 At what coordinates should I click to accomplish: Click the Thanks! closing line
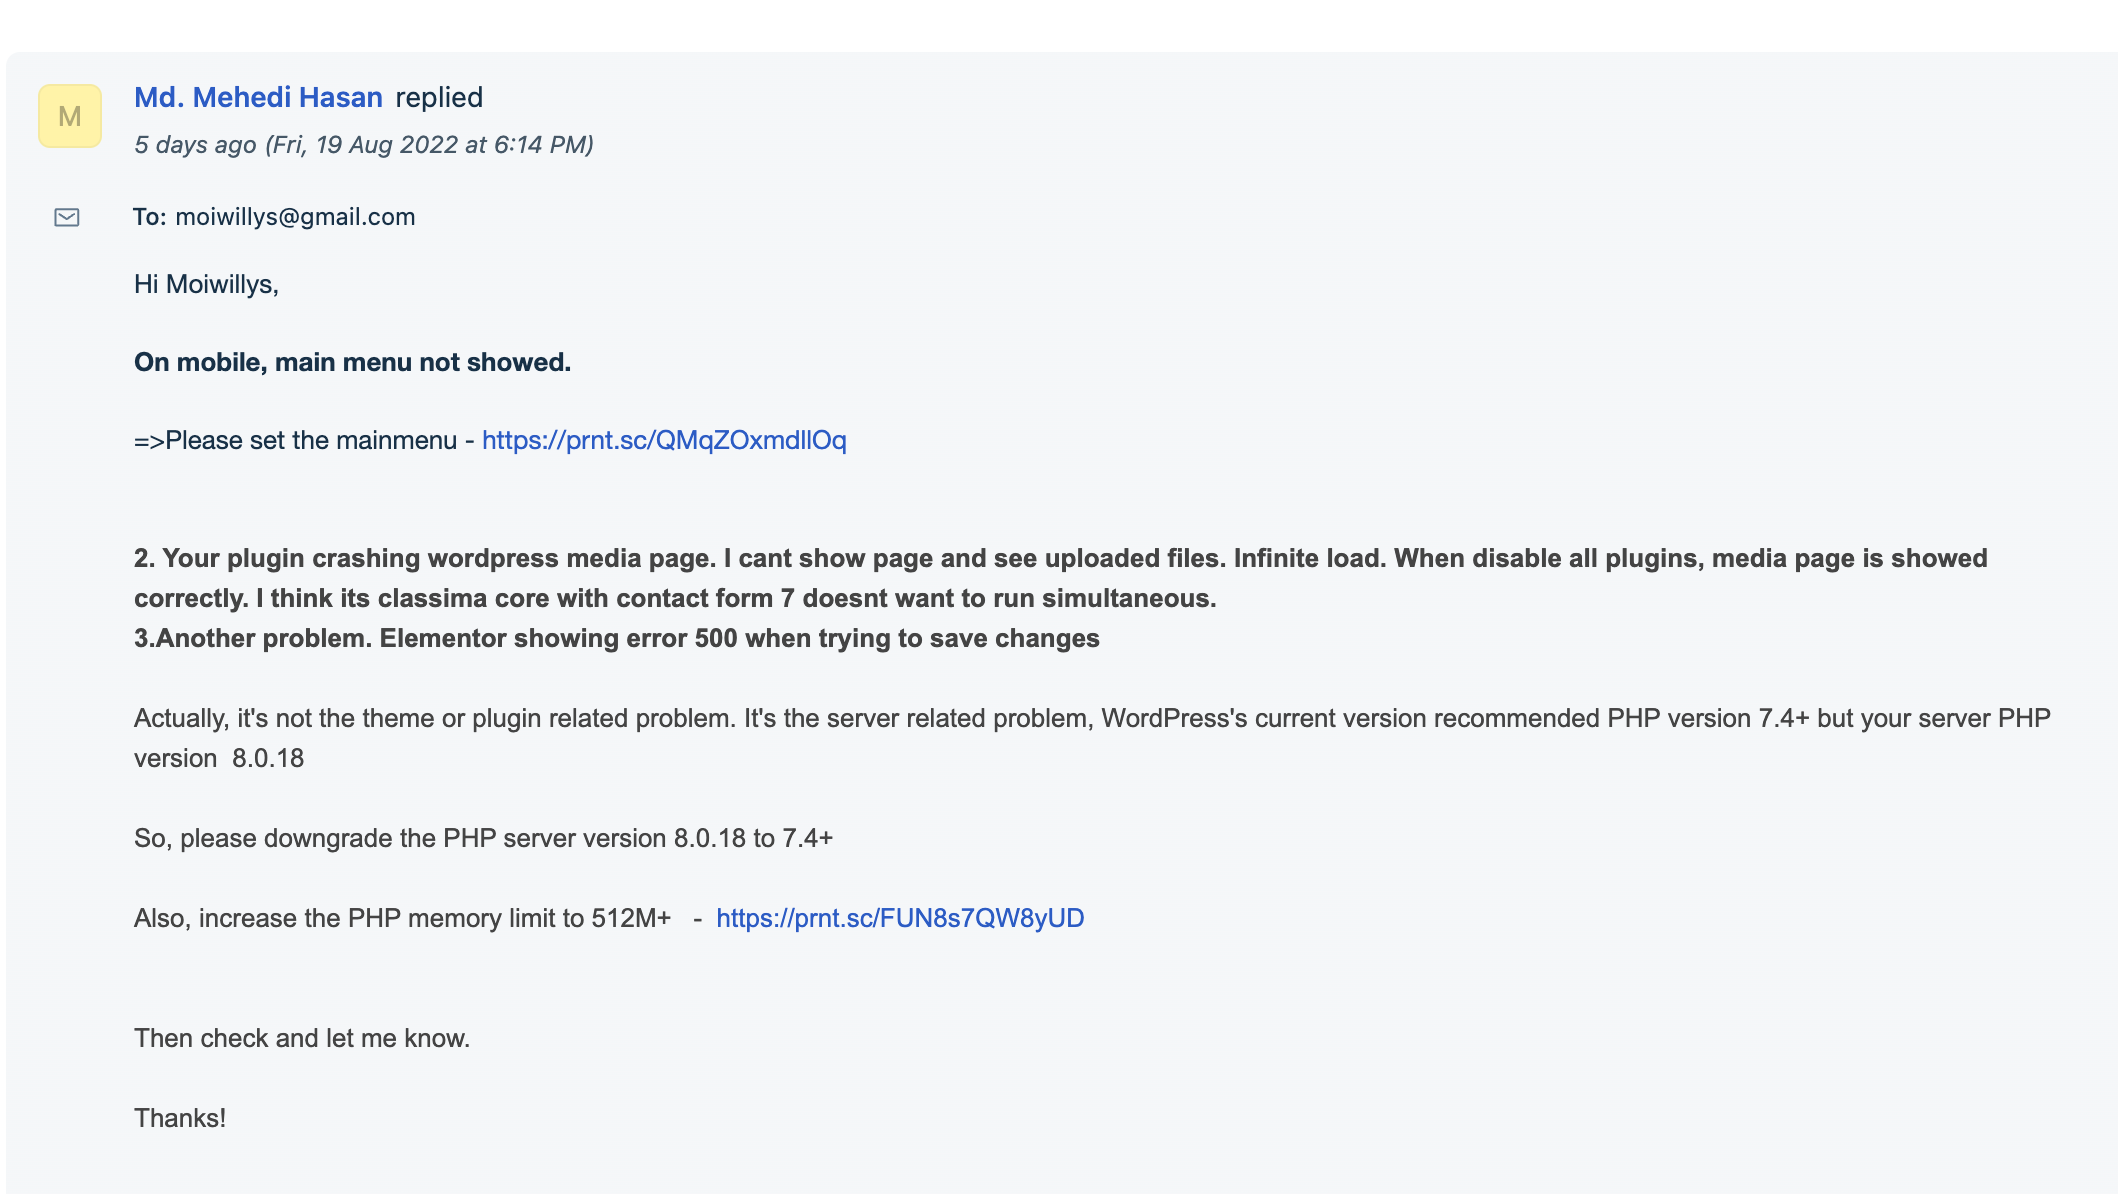tap(180, 1118)
